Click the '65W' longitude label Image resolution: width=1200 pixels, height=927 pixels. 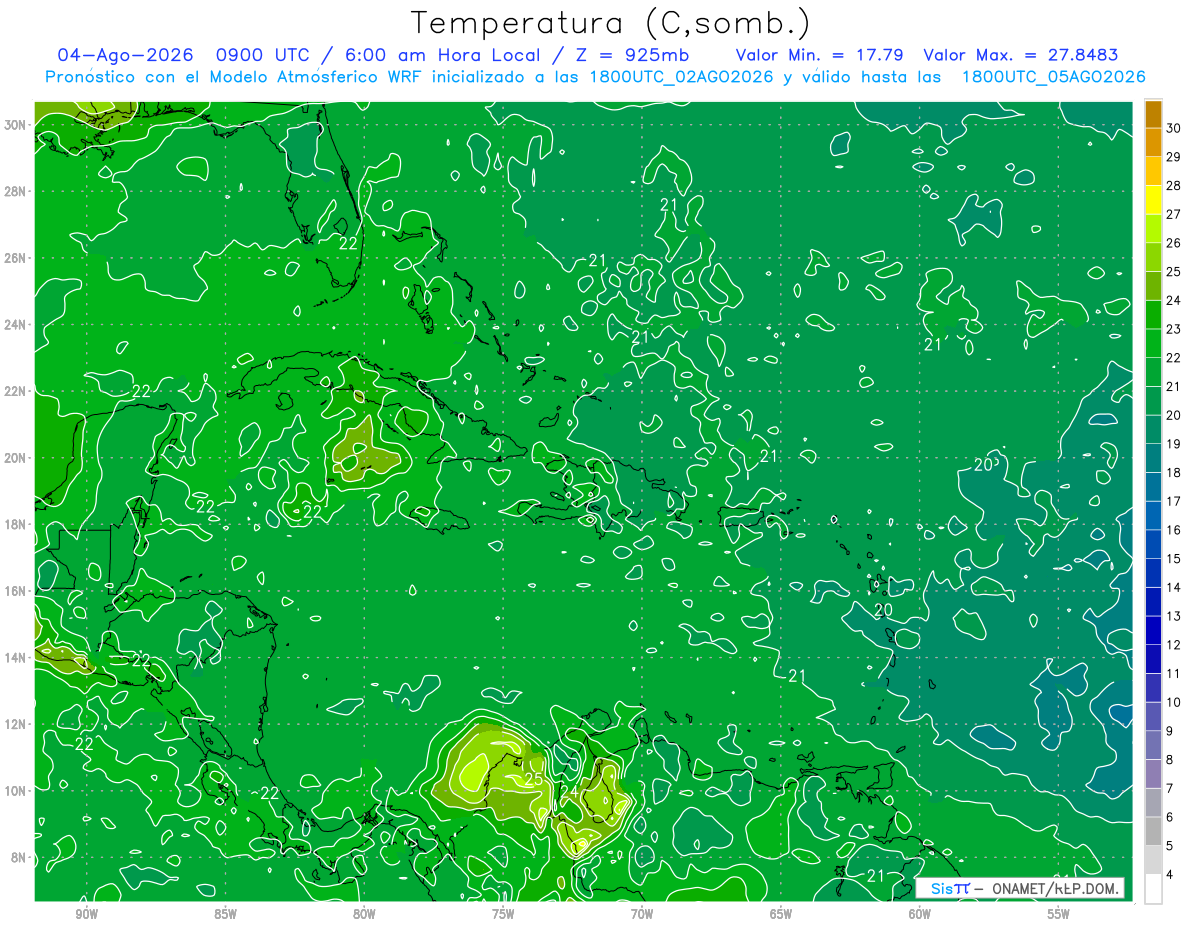click(x=781, y=913)
